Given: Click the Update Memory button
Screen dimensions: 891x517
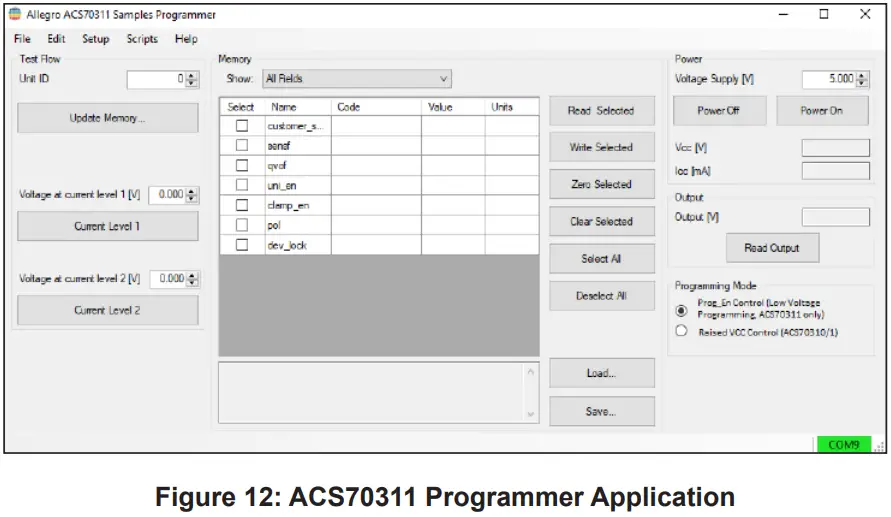Looking at the screenshot, I should coord(108,118).
